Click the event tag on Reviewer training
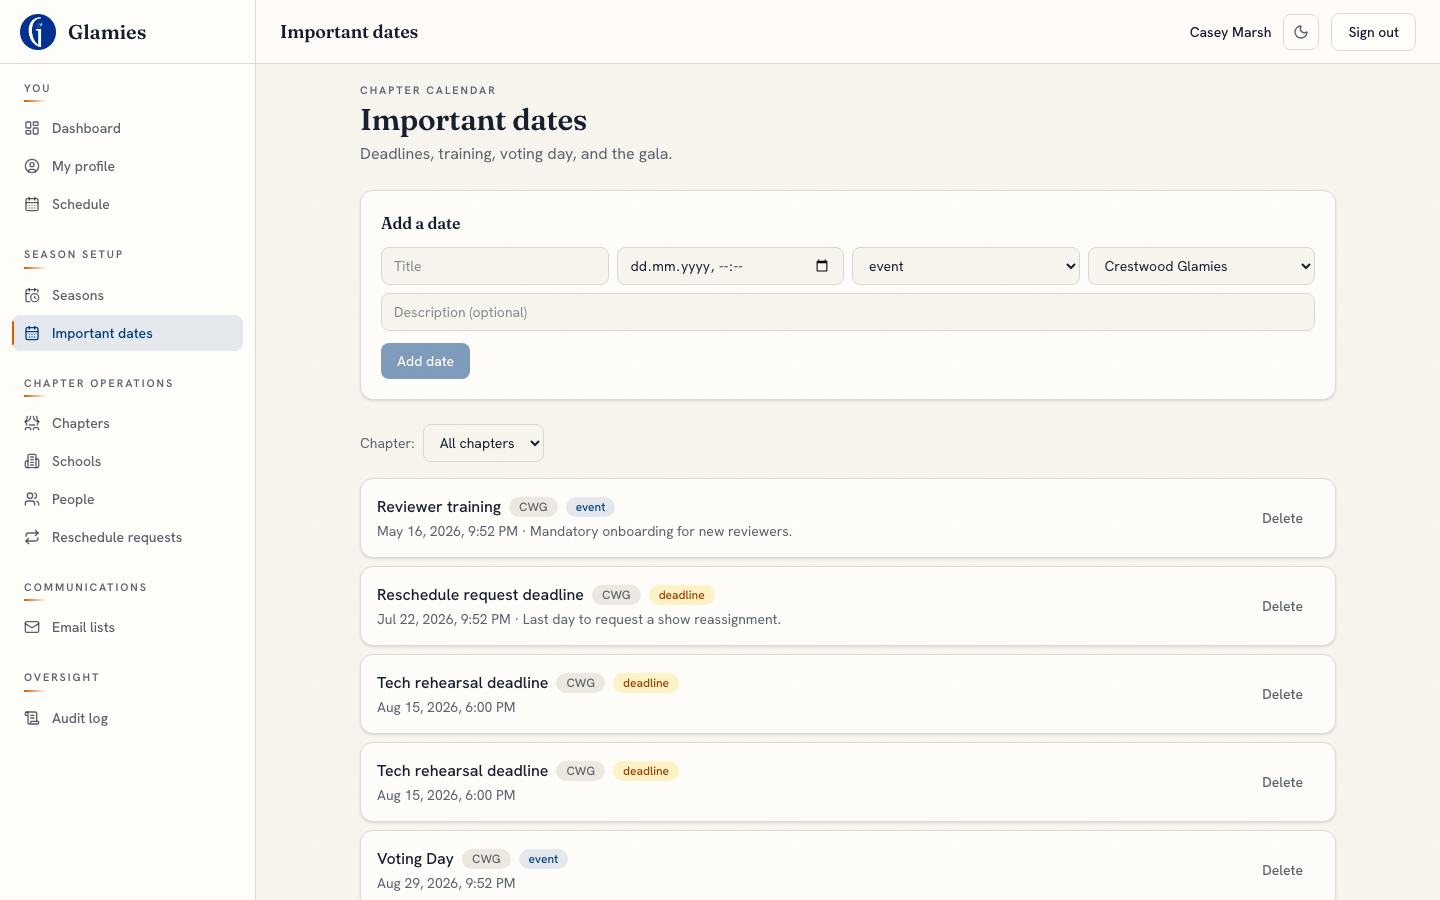1440x900 pixels. tap(590, 507)
